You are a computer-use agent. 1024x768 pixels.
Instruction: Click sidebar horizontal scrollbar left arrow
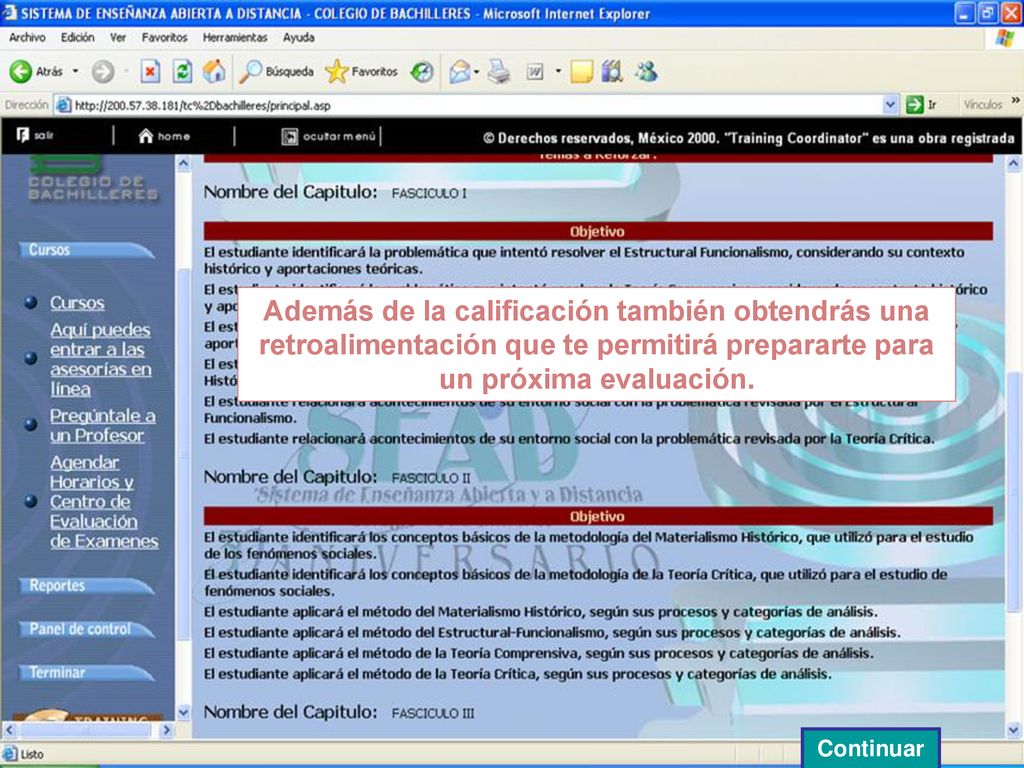10,729
